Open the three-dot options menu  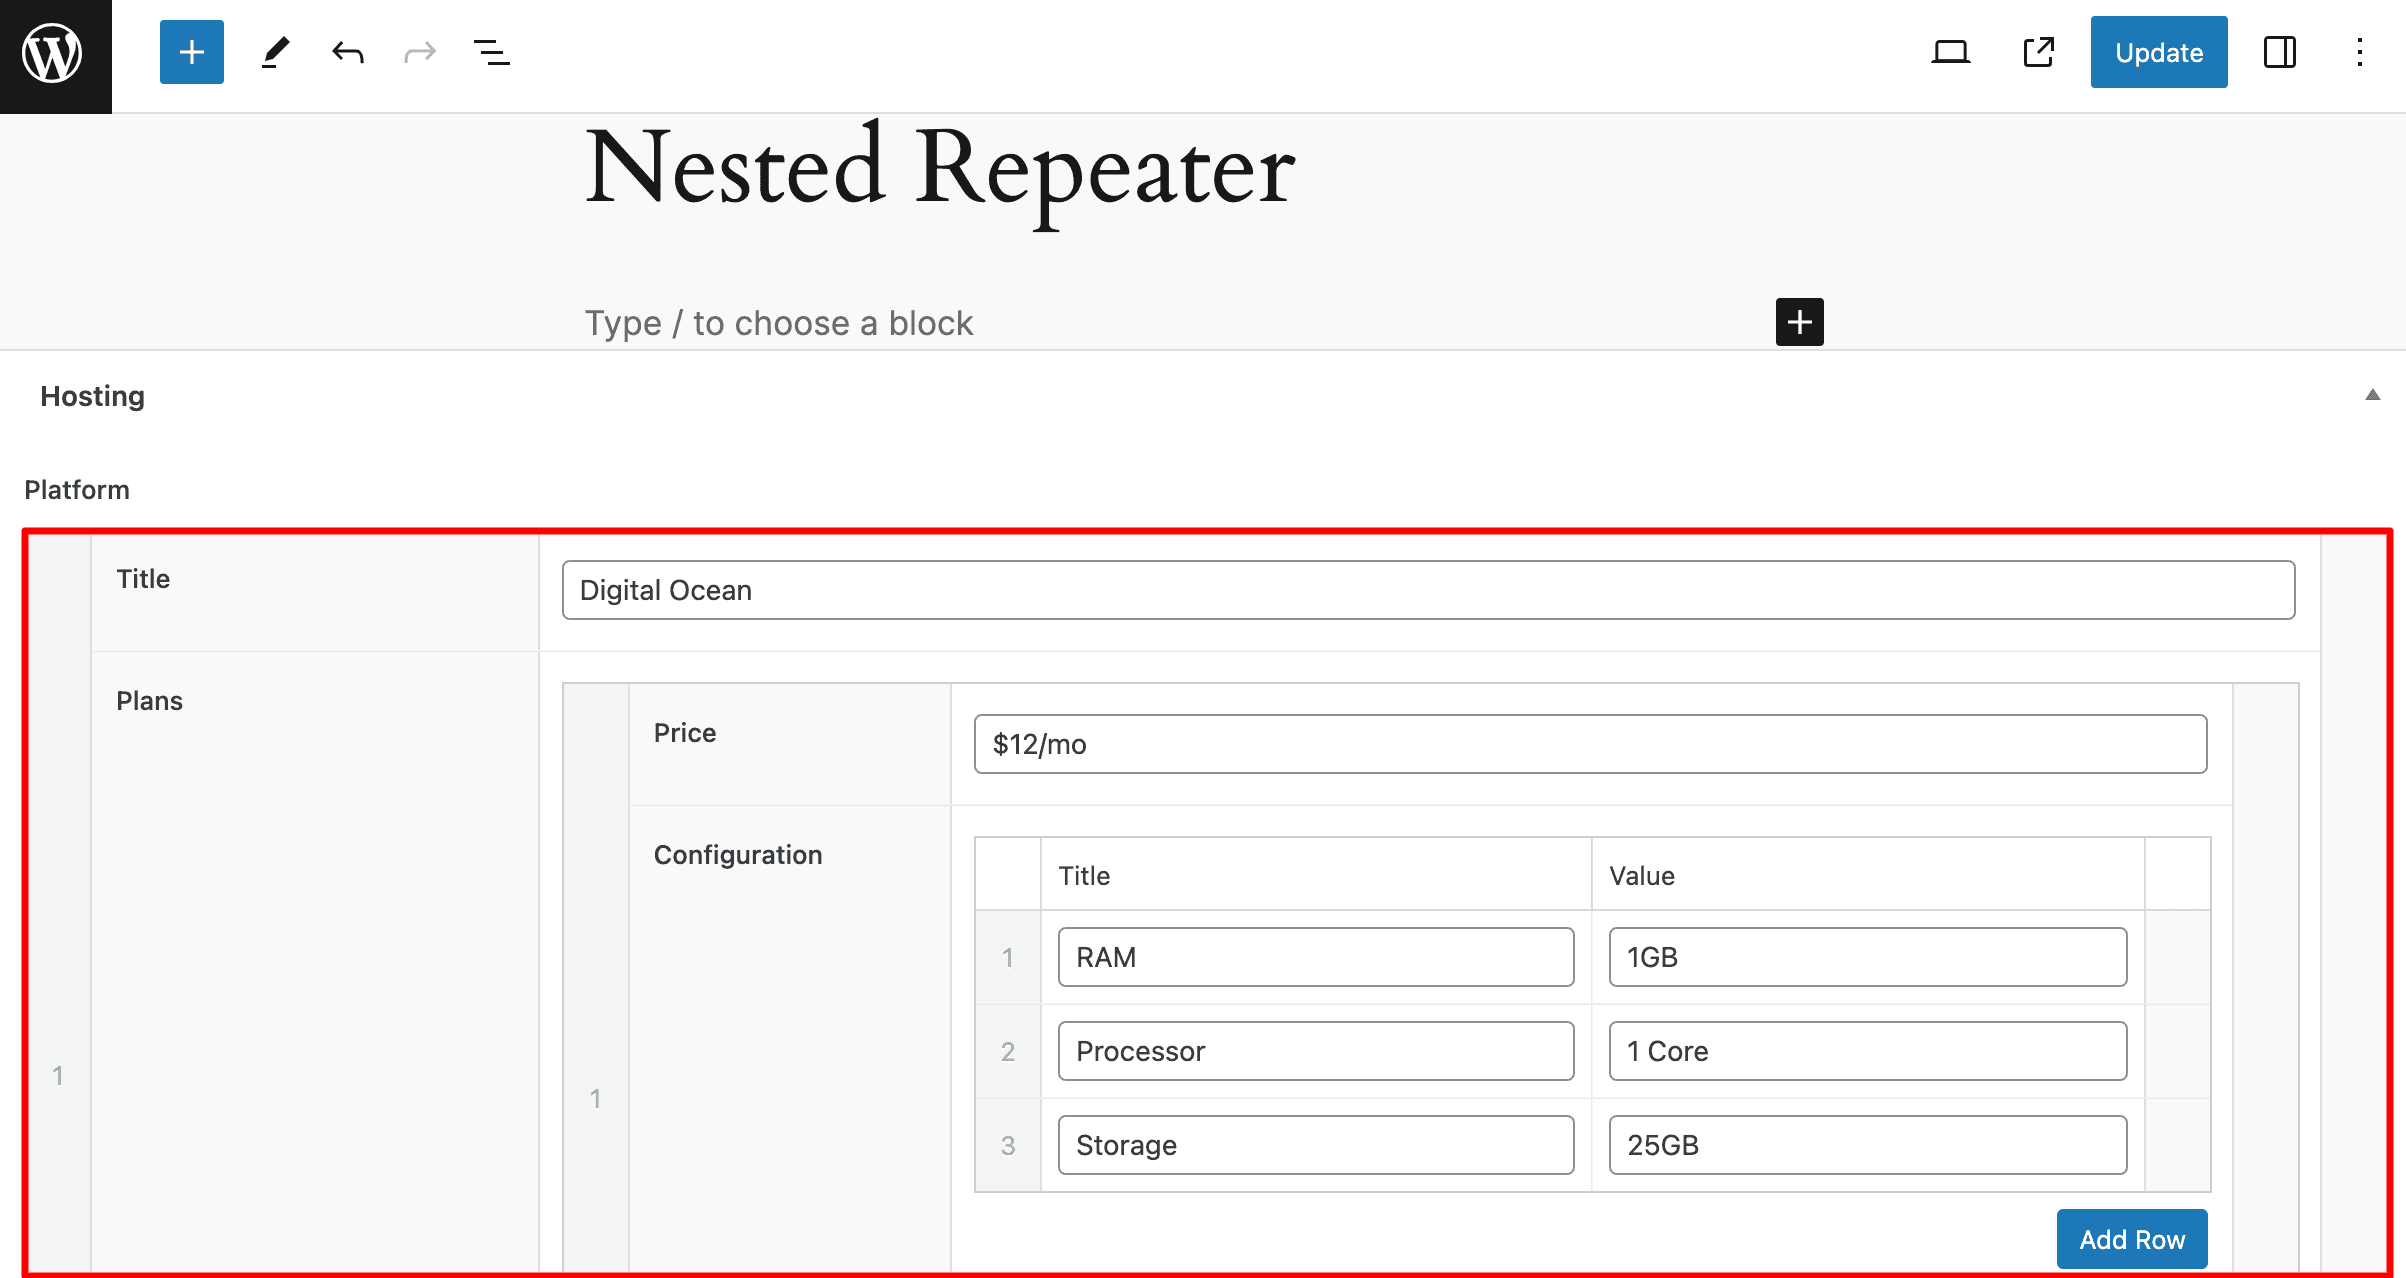click(2360, 52)
